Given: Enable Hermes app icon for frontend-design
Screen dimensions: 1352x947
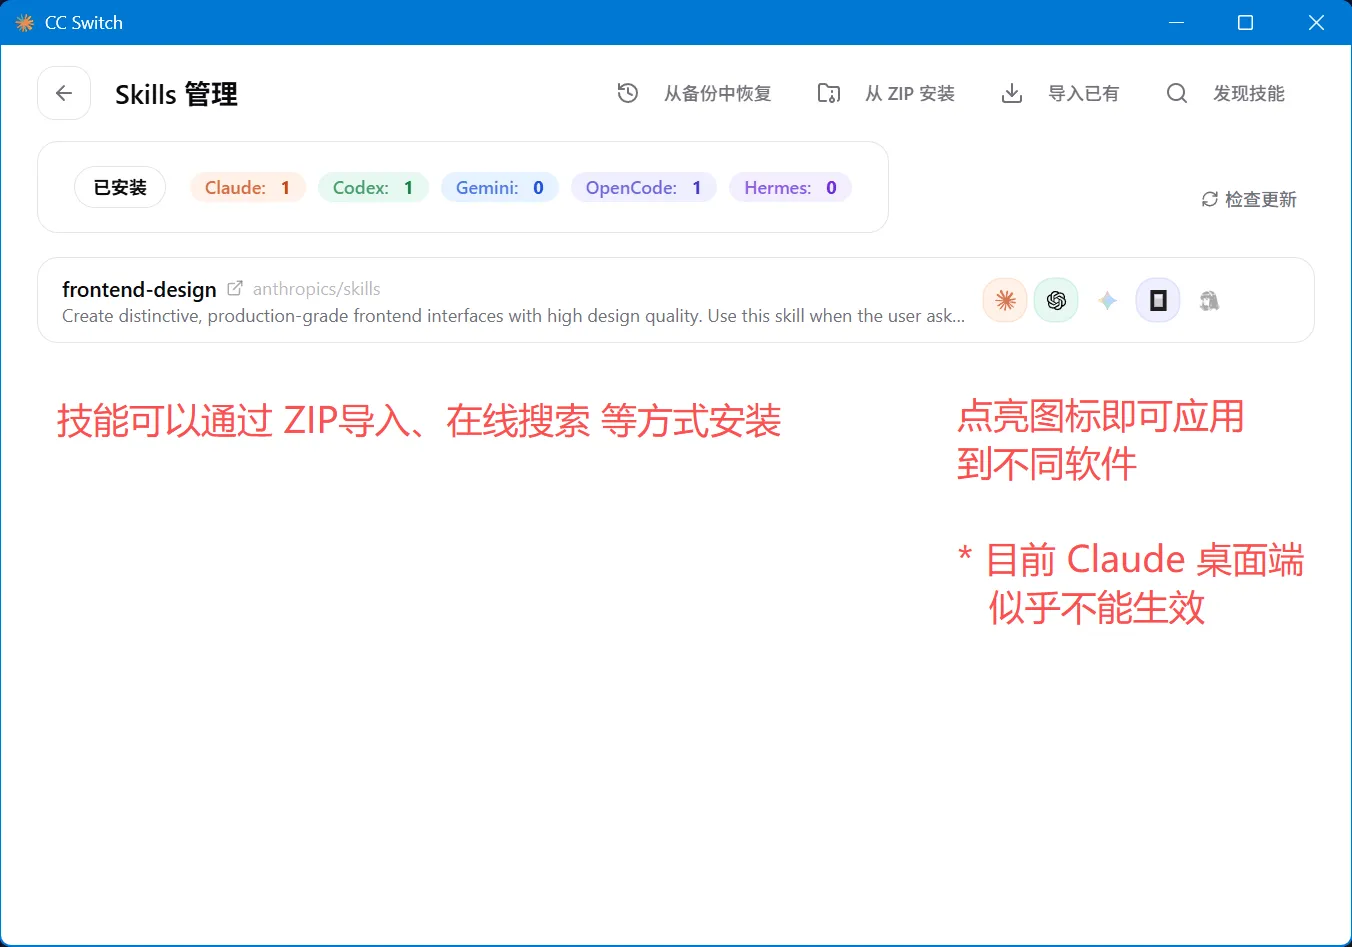Looking at the screenshot, I should coord(1209,300).
